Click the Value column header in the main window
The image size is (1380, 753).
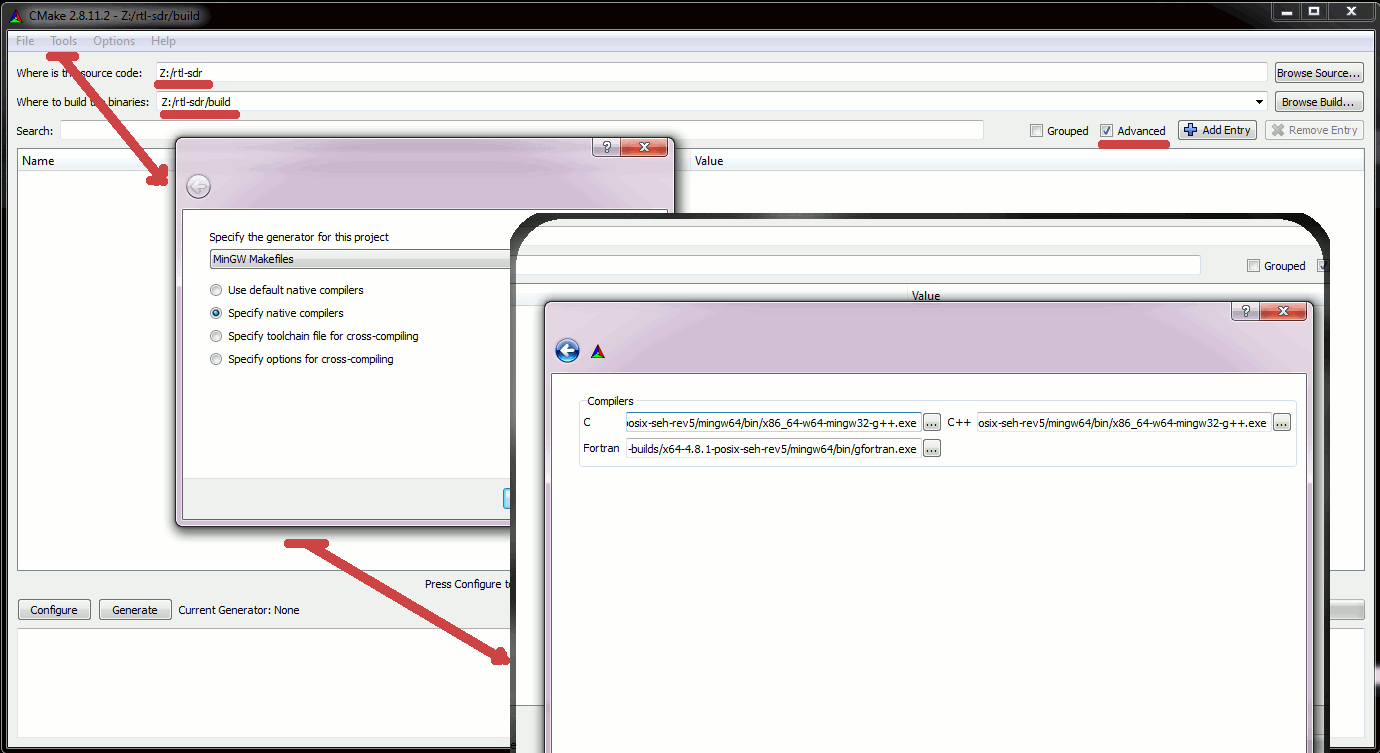1027,161
